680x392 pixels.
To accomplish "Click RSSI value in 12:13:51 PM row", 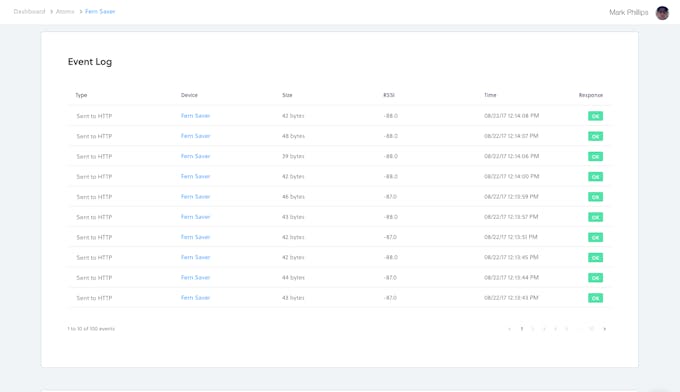I will [x=390, y=237].
